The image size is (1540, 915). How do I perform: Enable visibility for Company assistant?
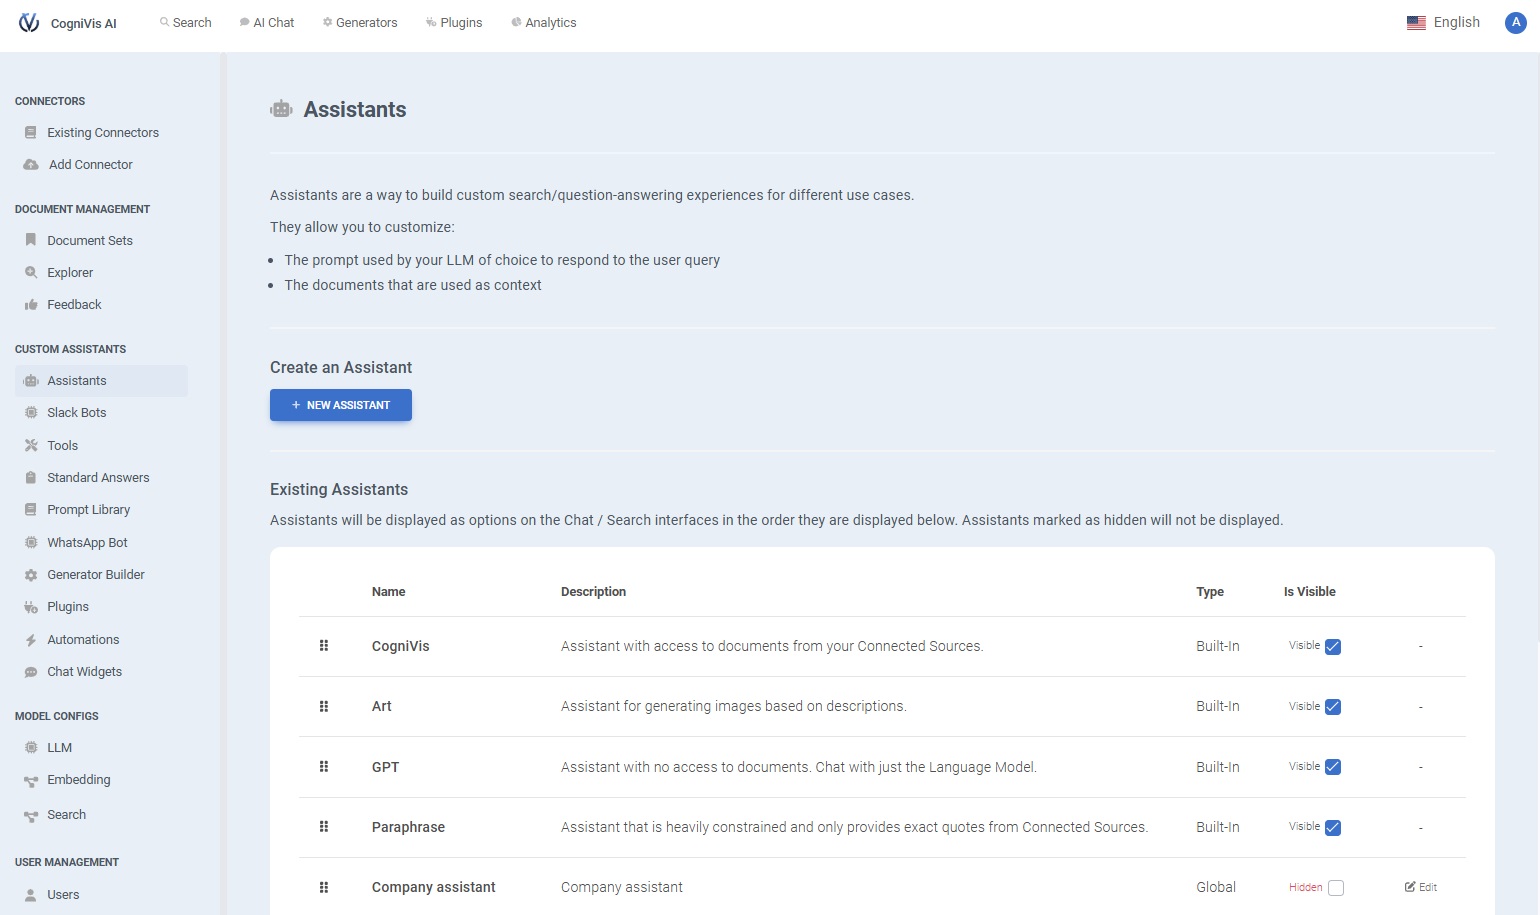pos(1336,888)
